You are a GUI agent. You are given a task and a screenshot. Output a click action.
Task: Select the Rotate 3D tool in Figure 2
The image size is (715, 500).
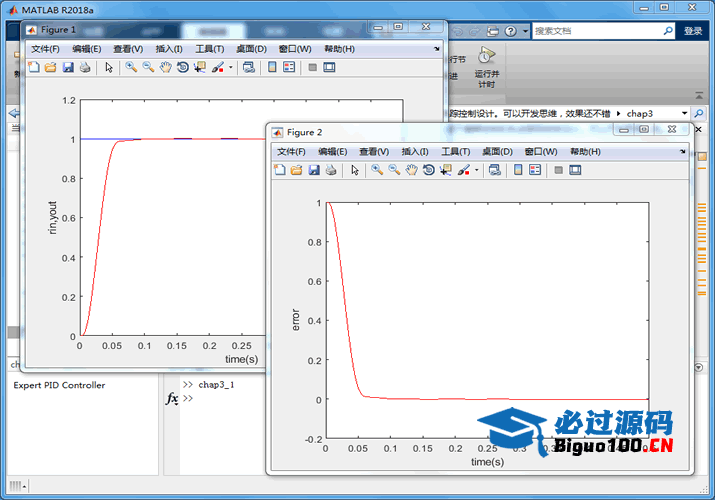pos(428,170)
